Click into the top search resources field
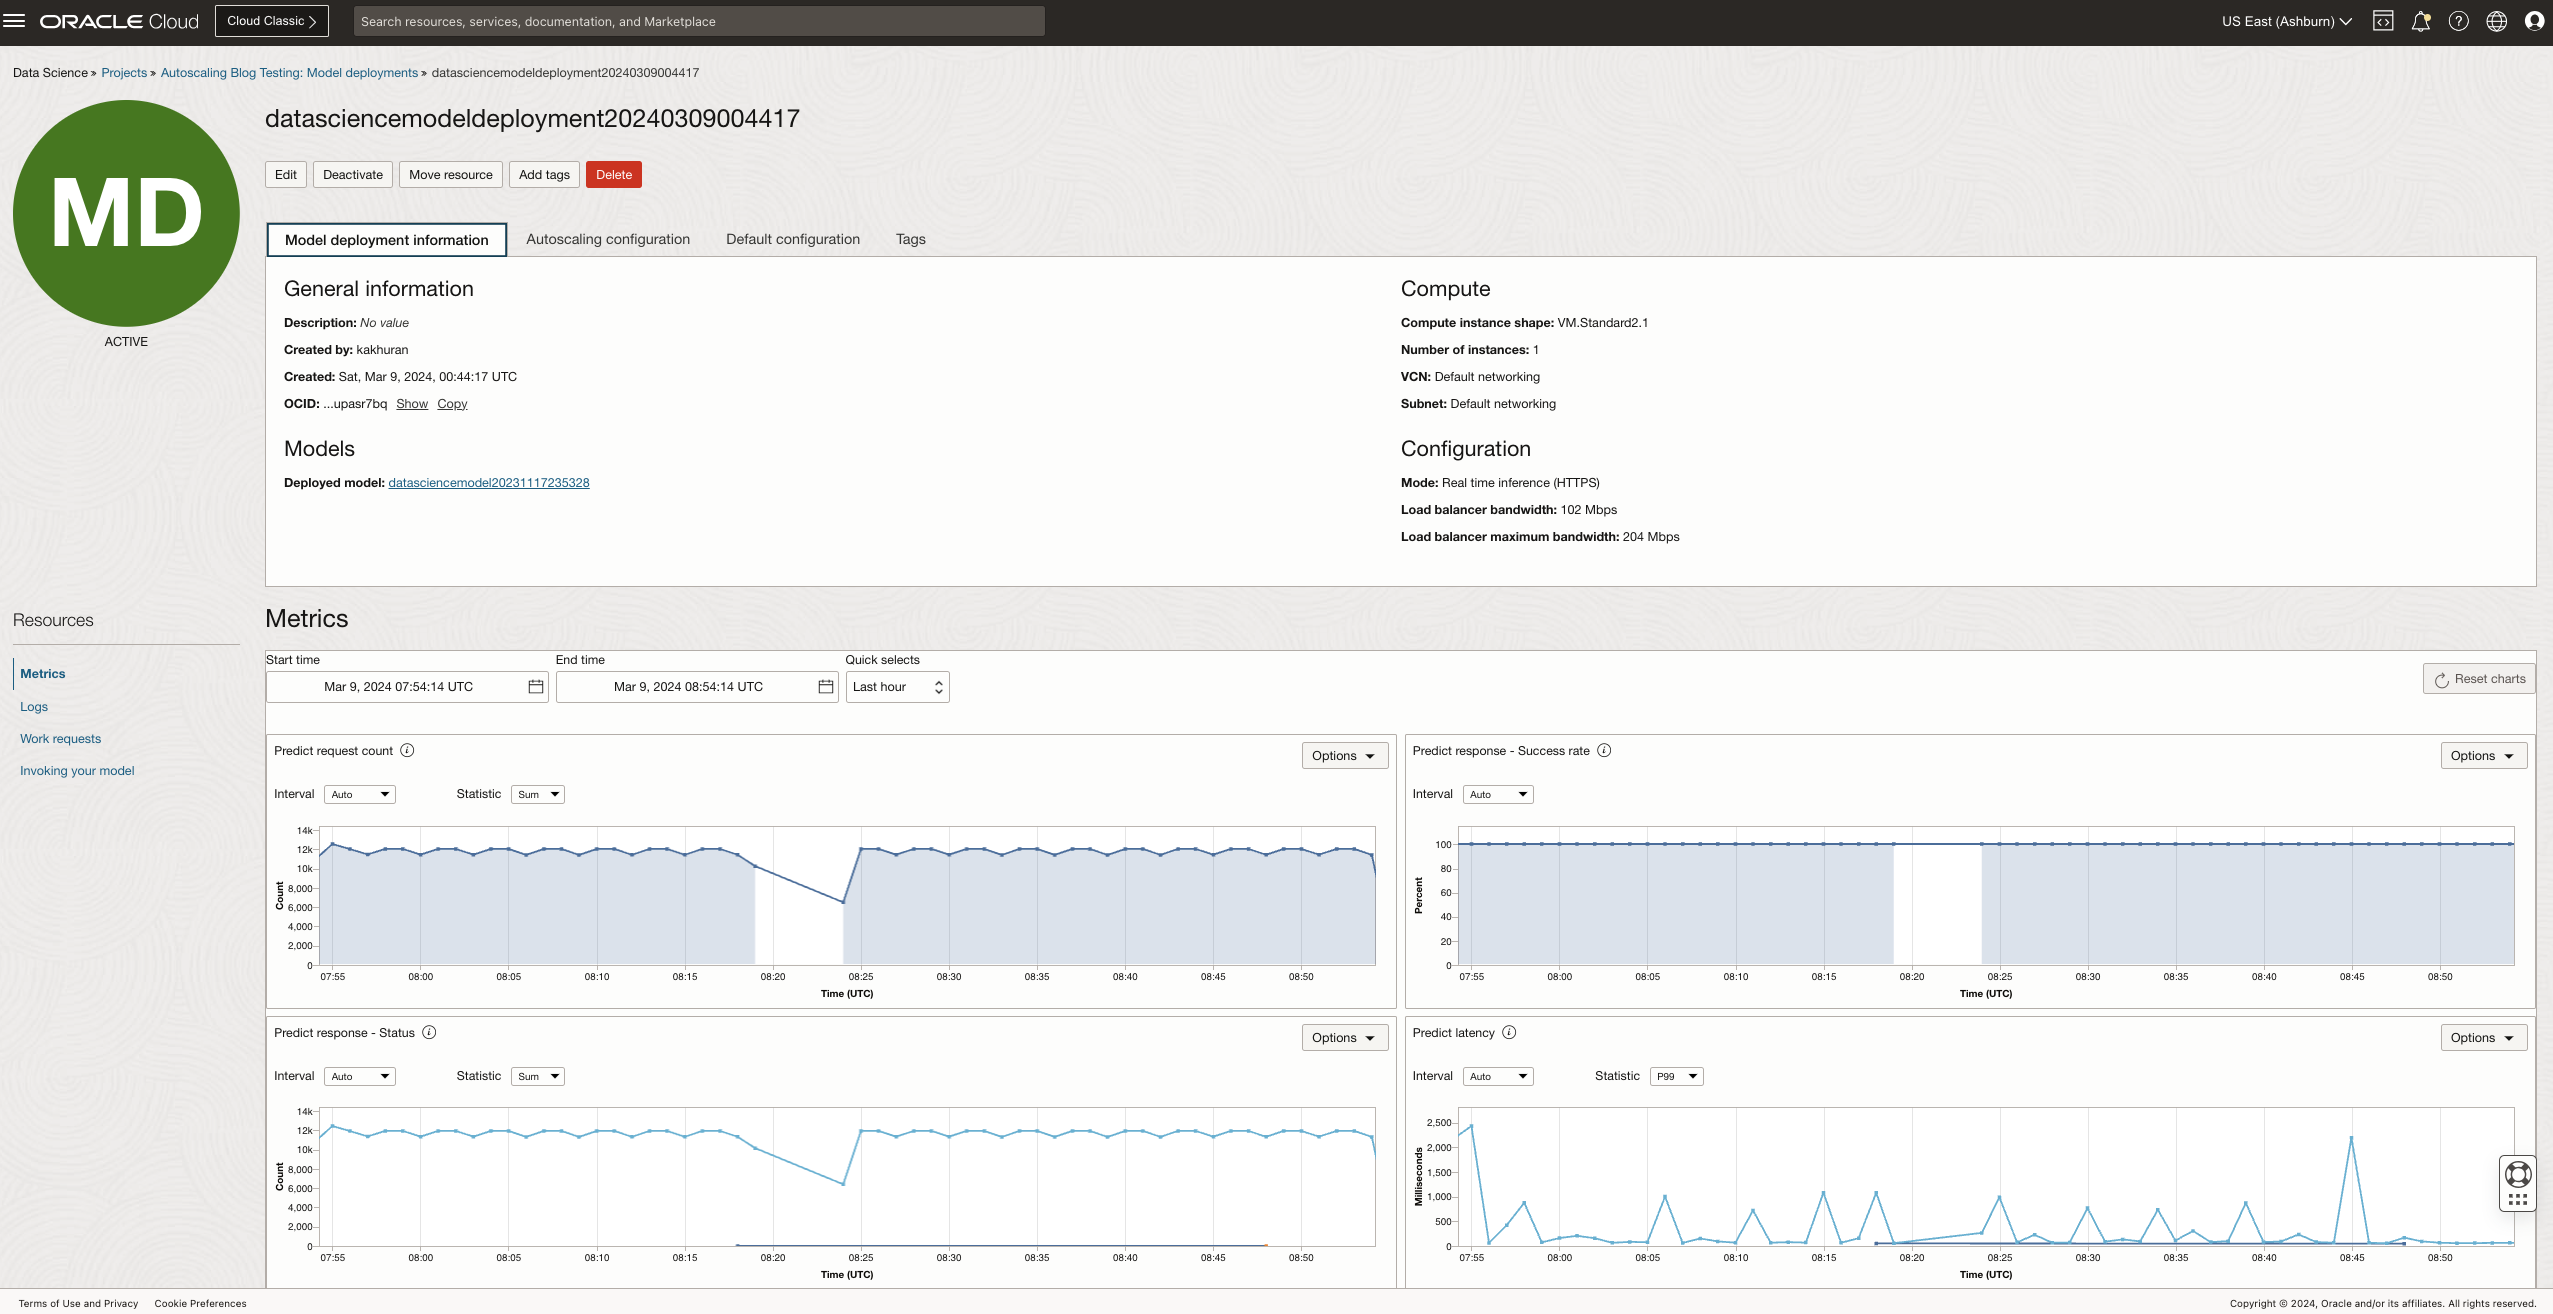The image size is (2553, 1314). [698, 21]
